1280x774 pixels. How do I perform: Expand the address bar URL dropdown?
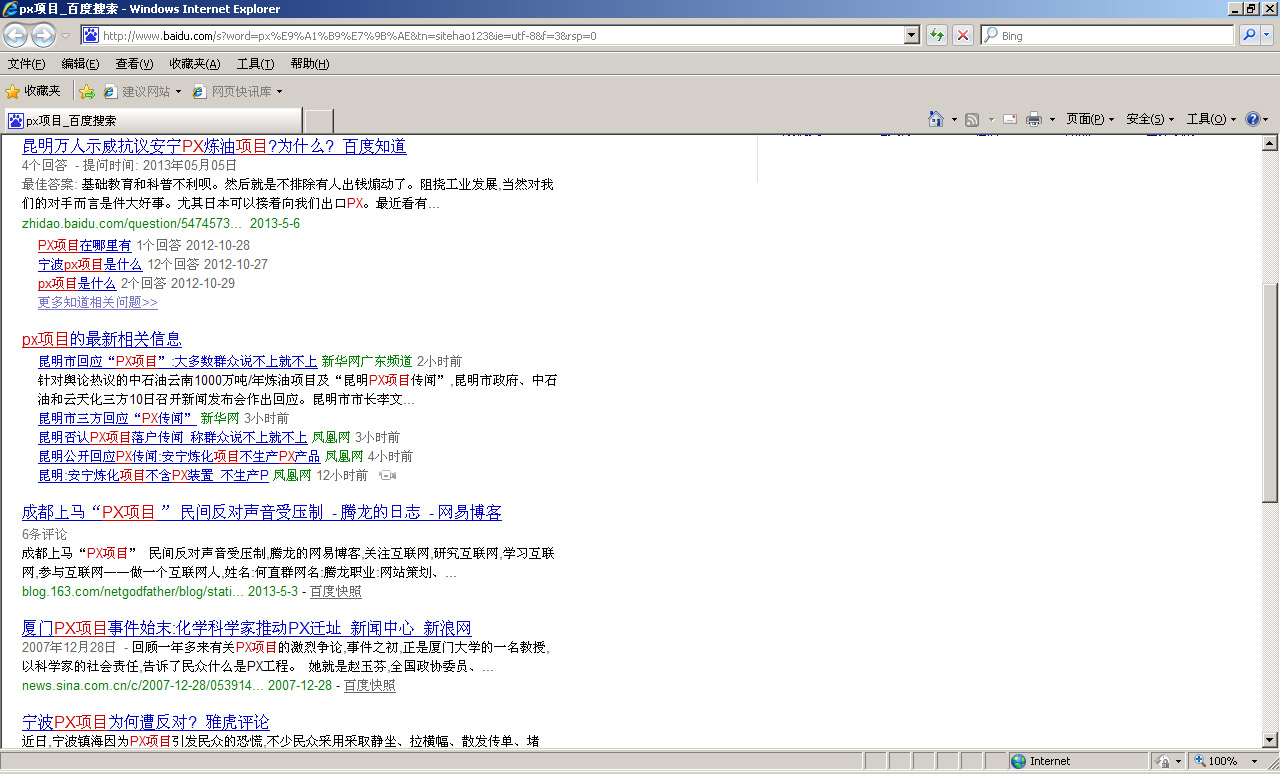911,36
